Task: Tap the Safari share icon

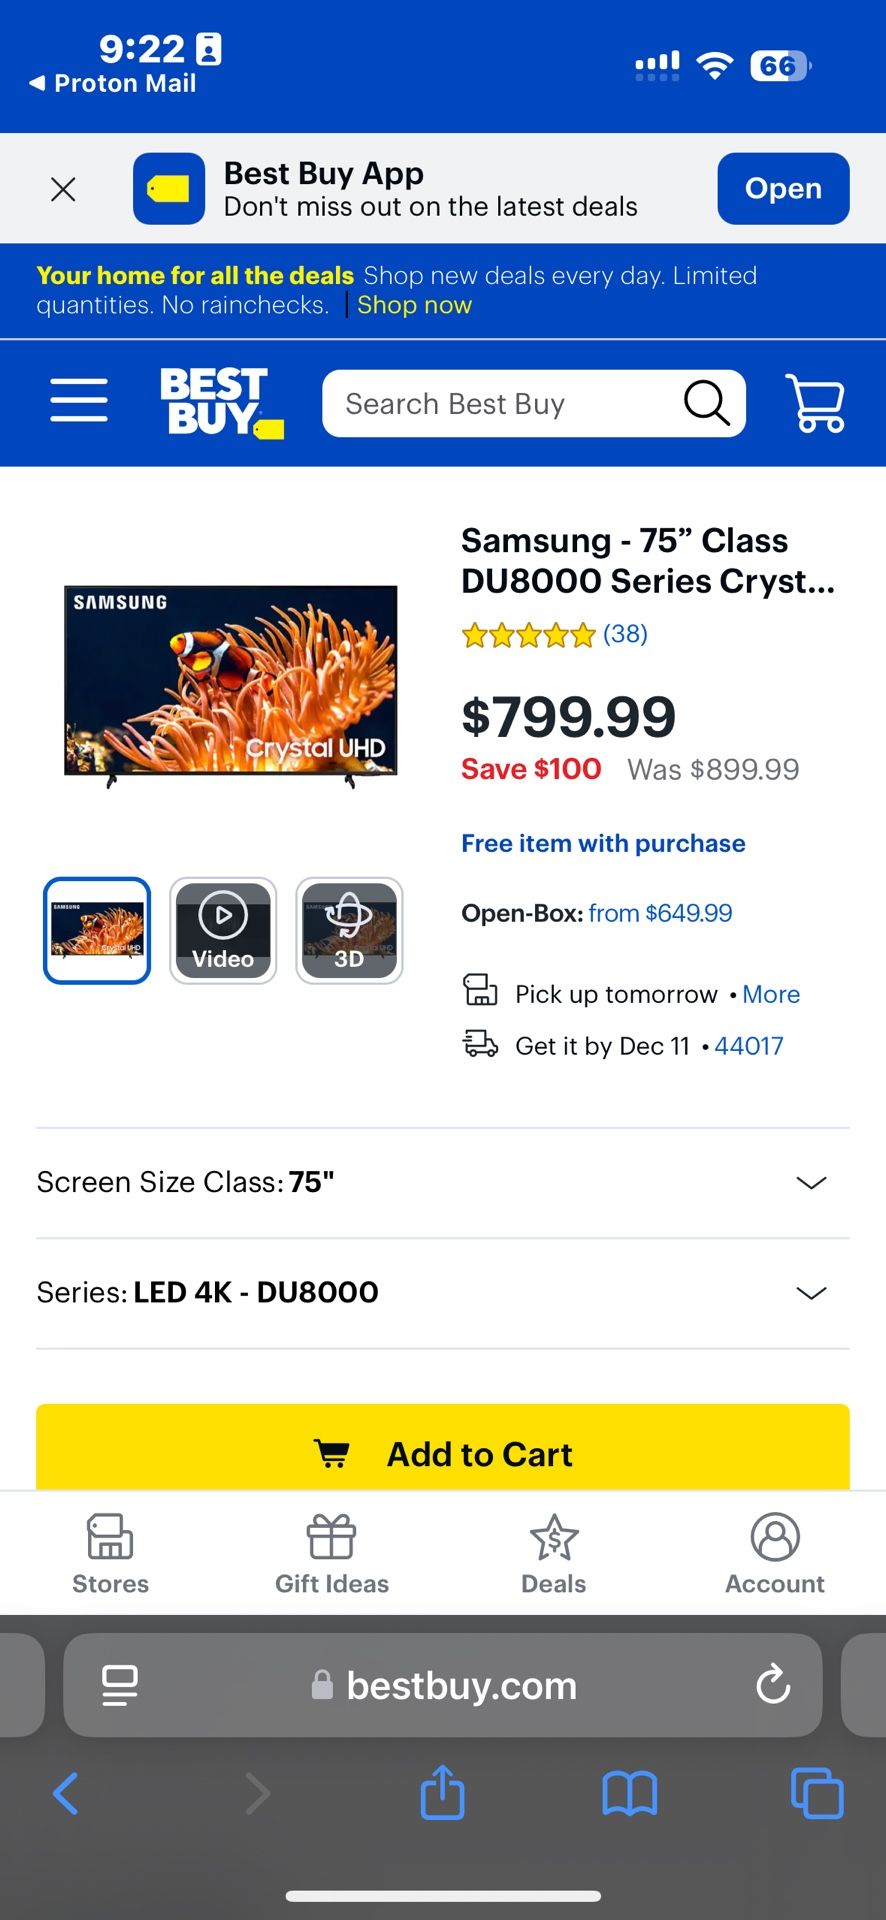Action: pyautogui.click(x=442, y=1792)
